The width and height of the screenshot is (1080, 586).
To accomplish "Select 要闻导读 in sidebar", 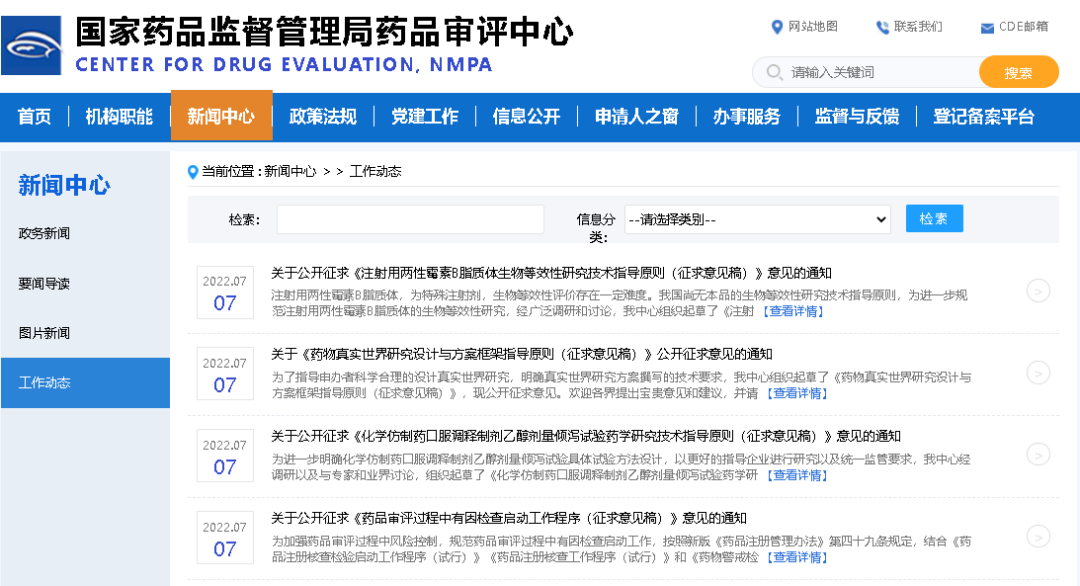I will coord(44,284).
